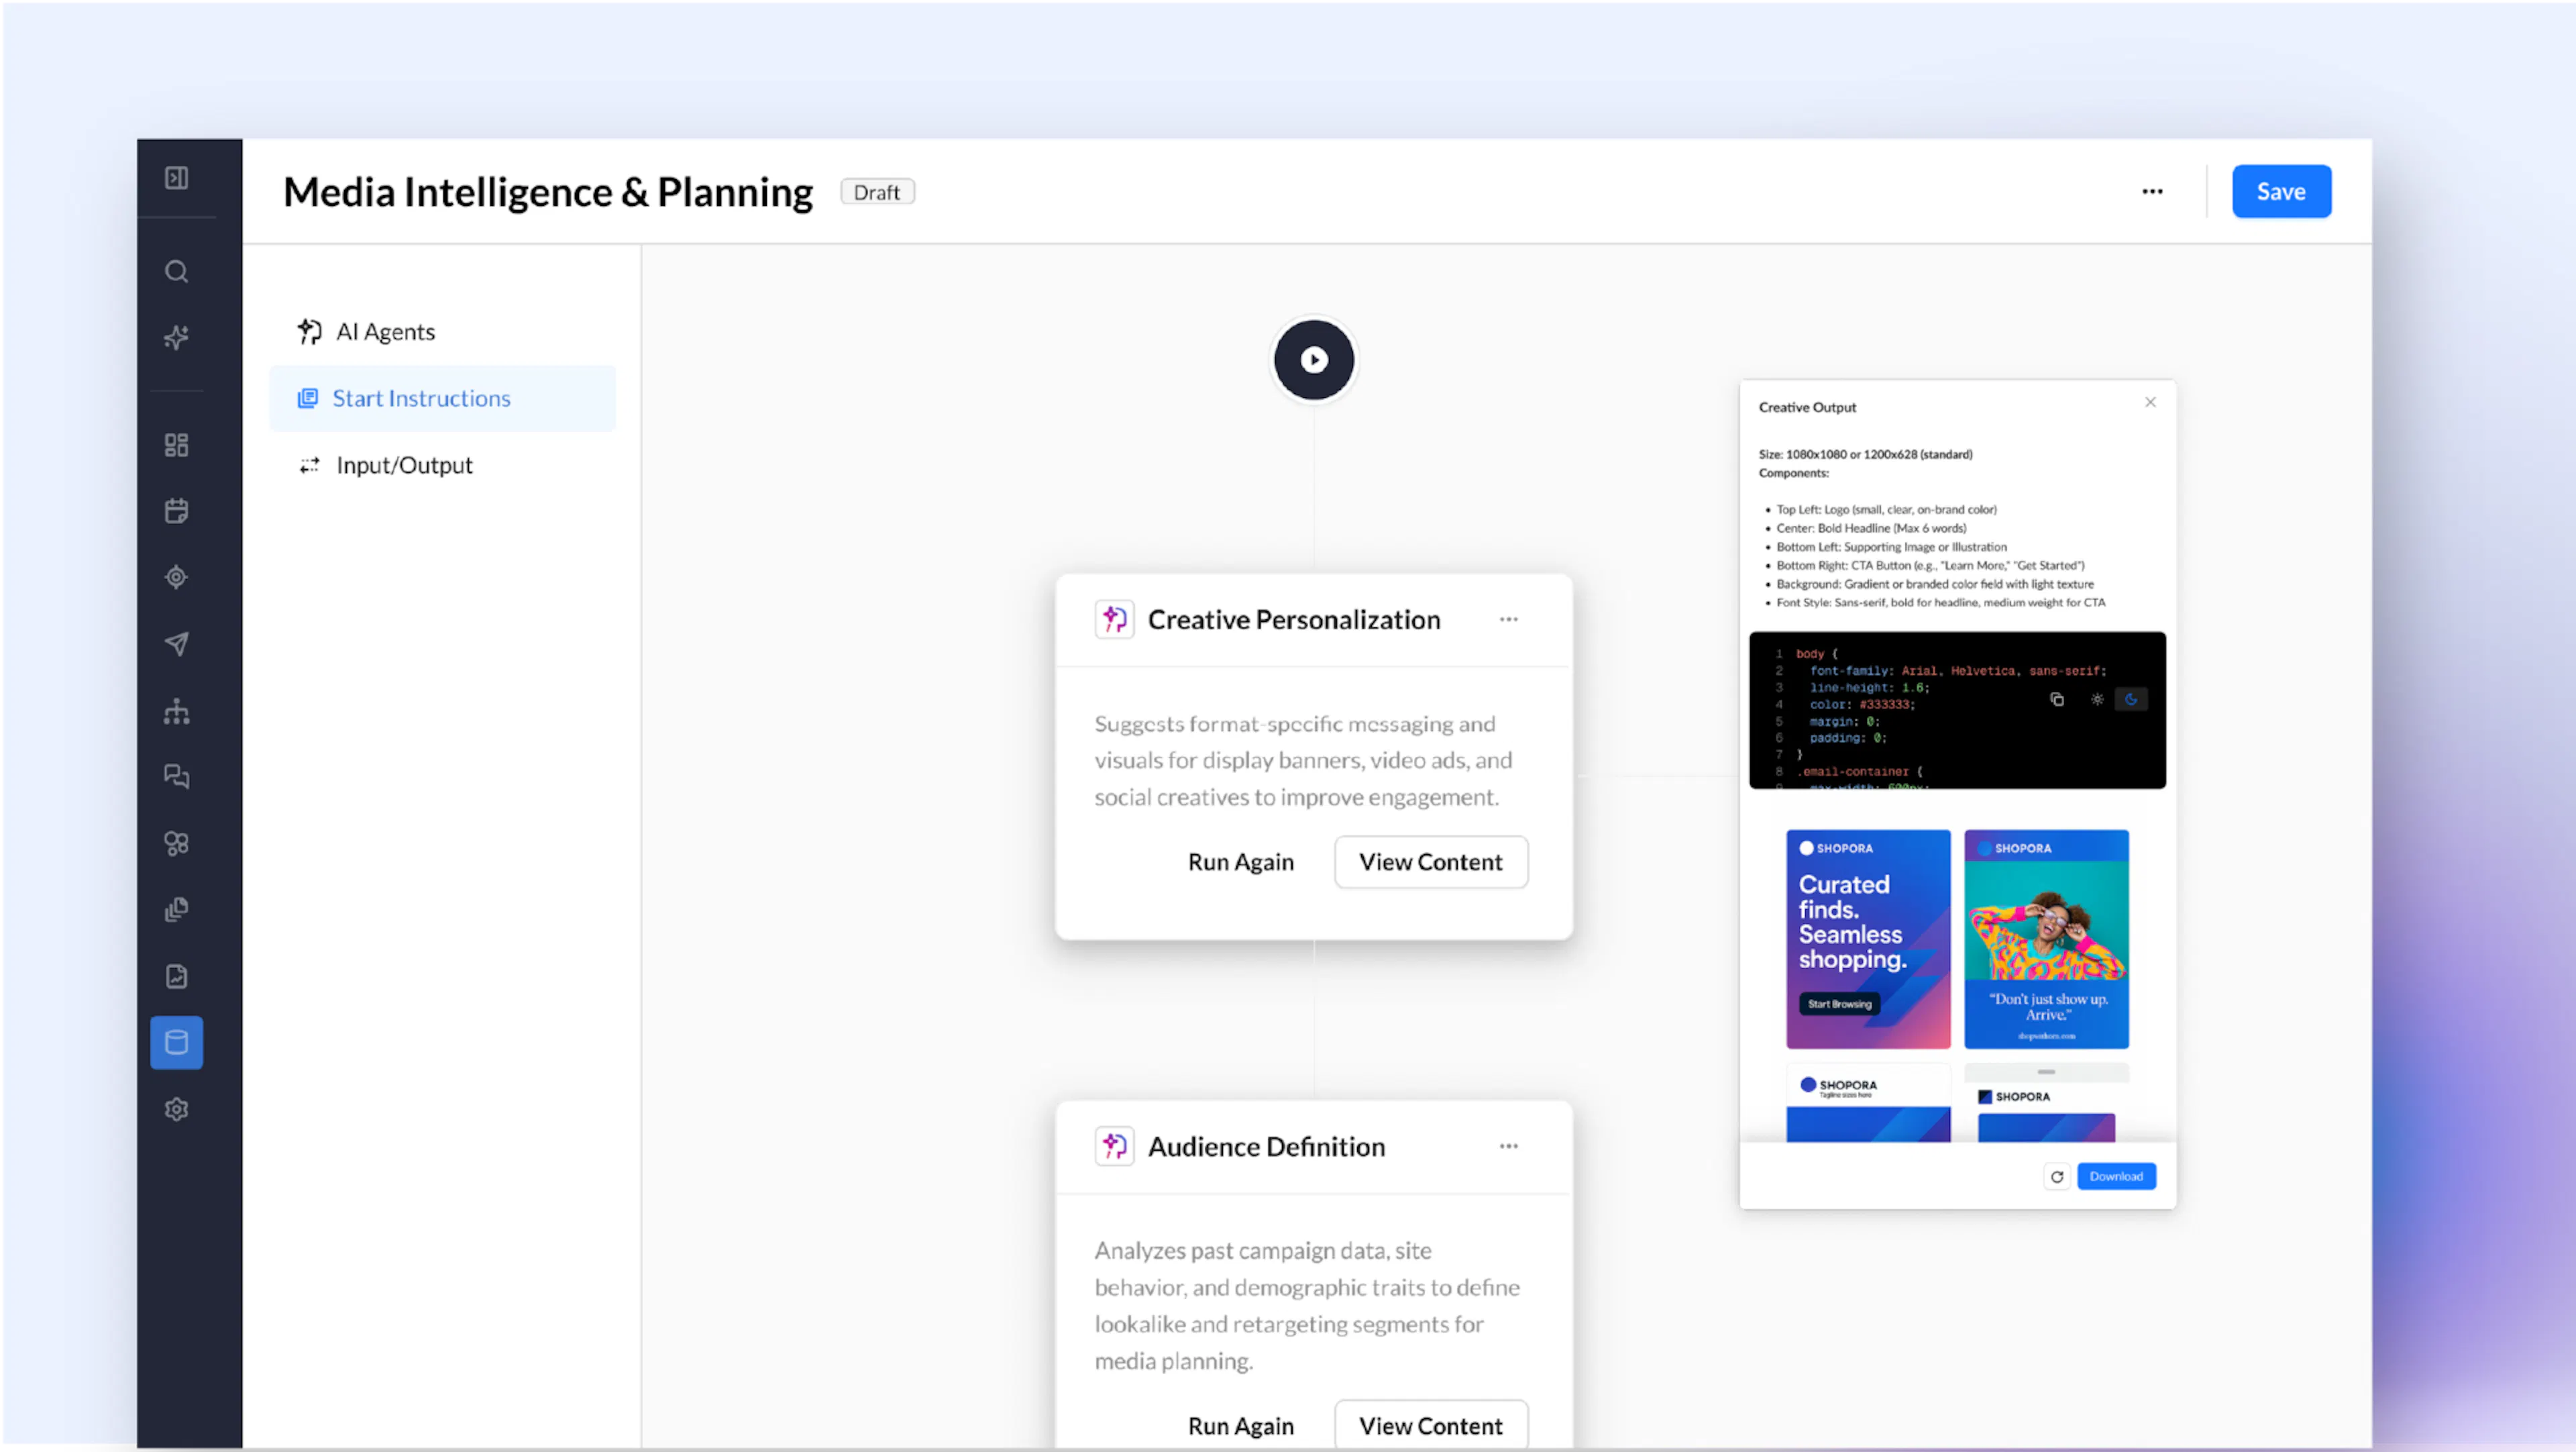
Task: Click Run Again on Creative Personalization
Action: 1241,862
